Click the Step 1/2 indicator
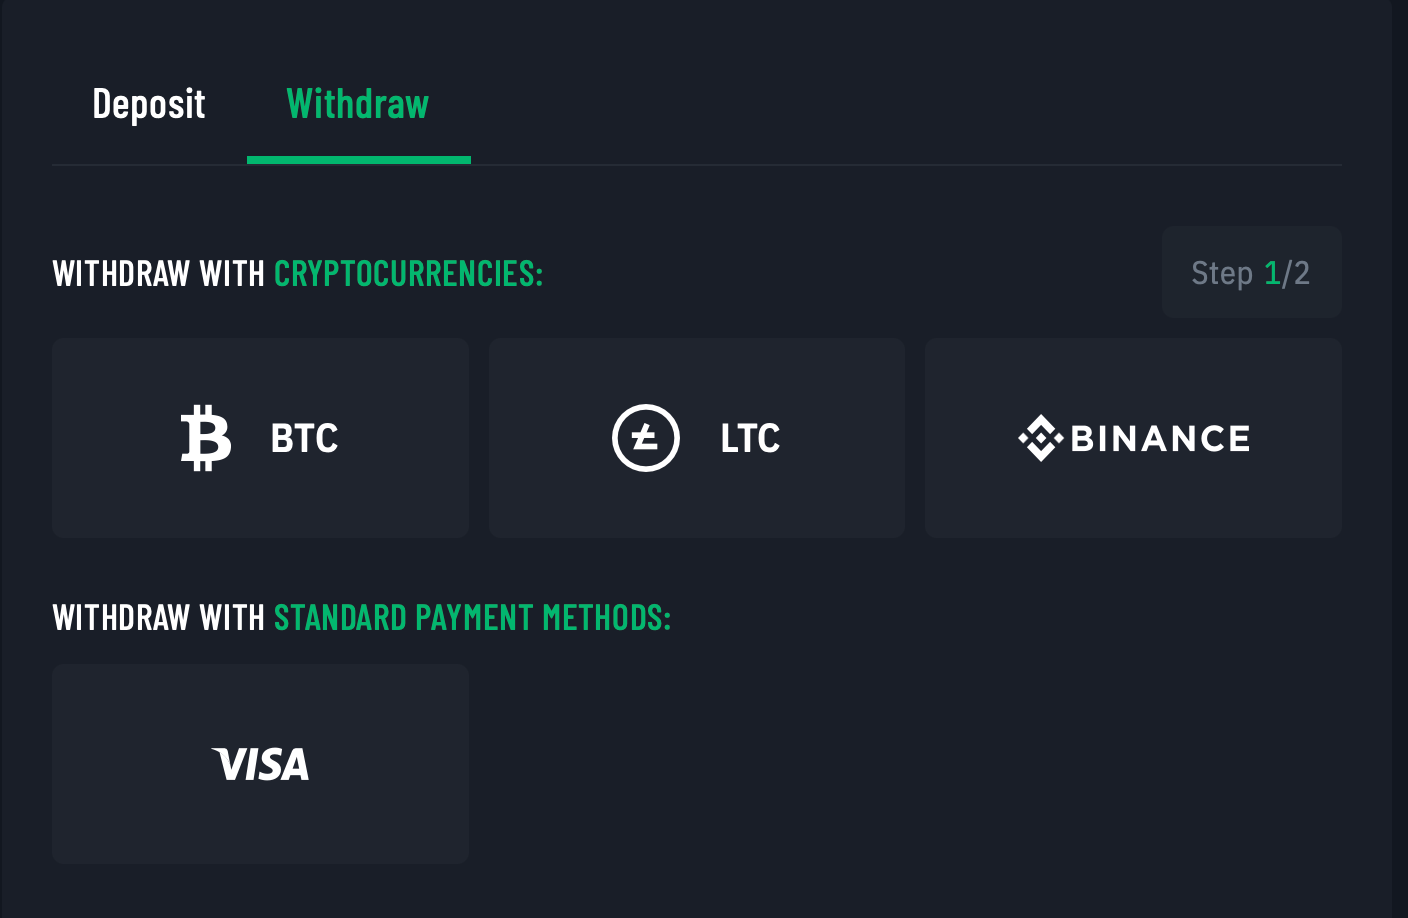1408x918 pixels. [1251, 273]
